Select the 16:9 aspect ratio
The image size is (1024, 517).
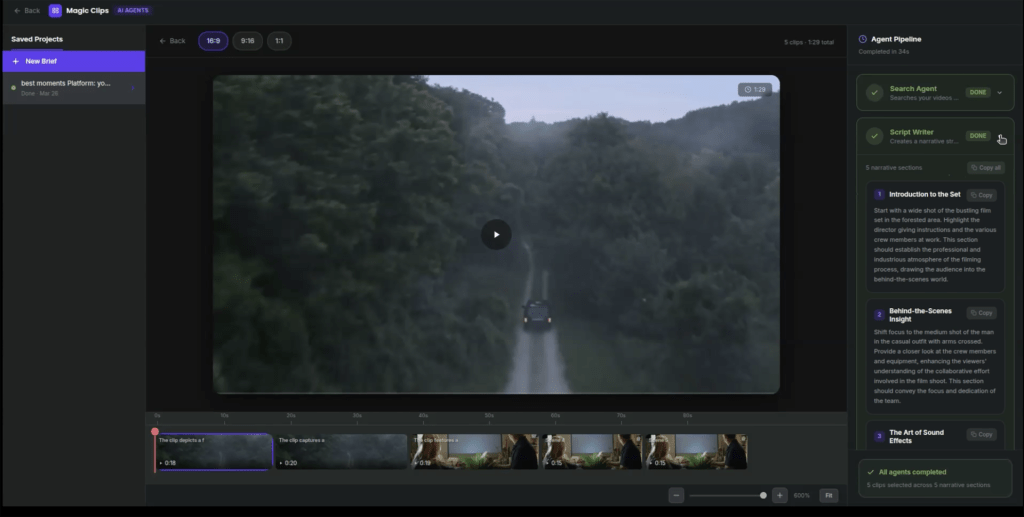pos(213,41)
